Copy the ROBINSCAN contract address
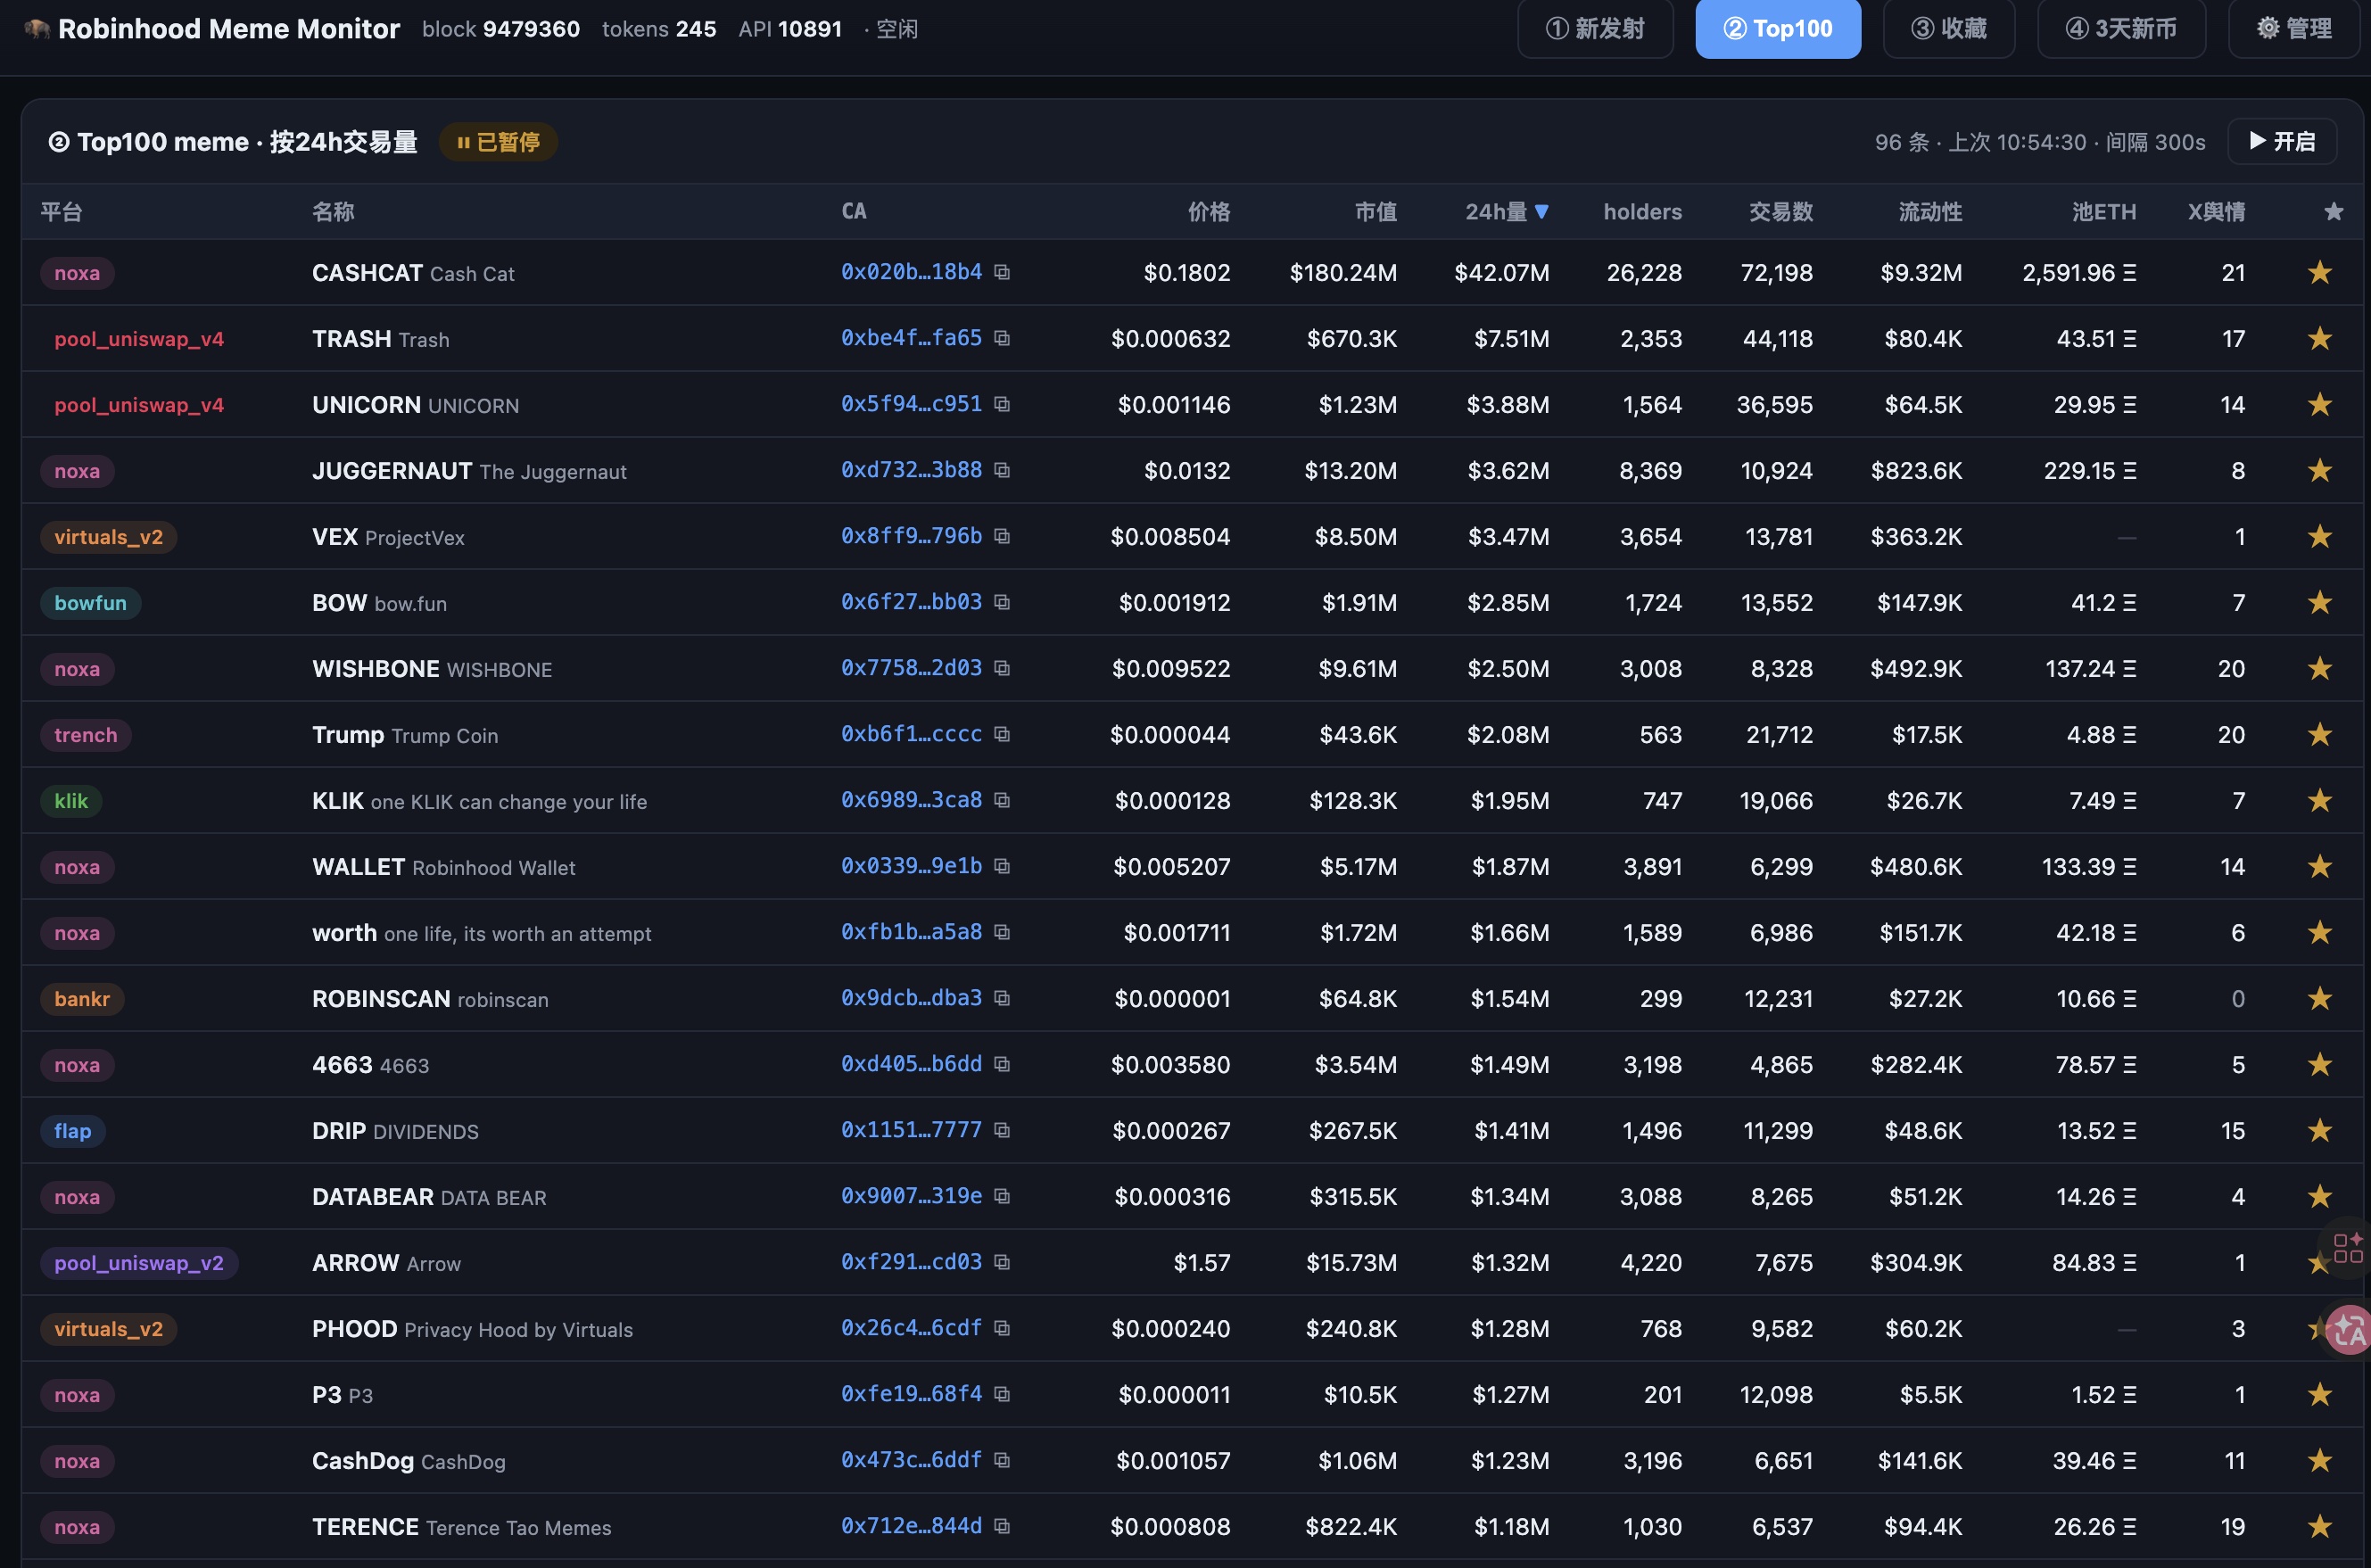The width and height of the screenshot is (2371, 1568). tap(1002, 998)
